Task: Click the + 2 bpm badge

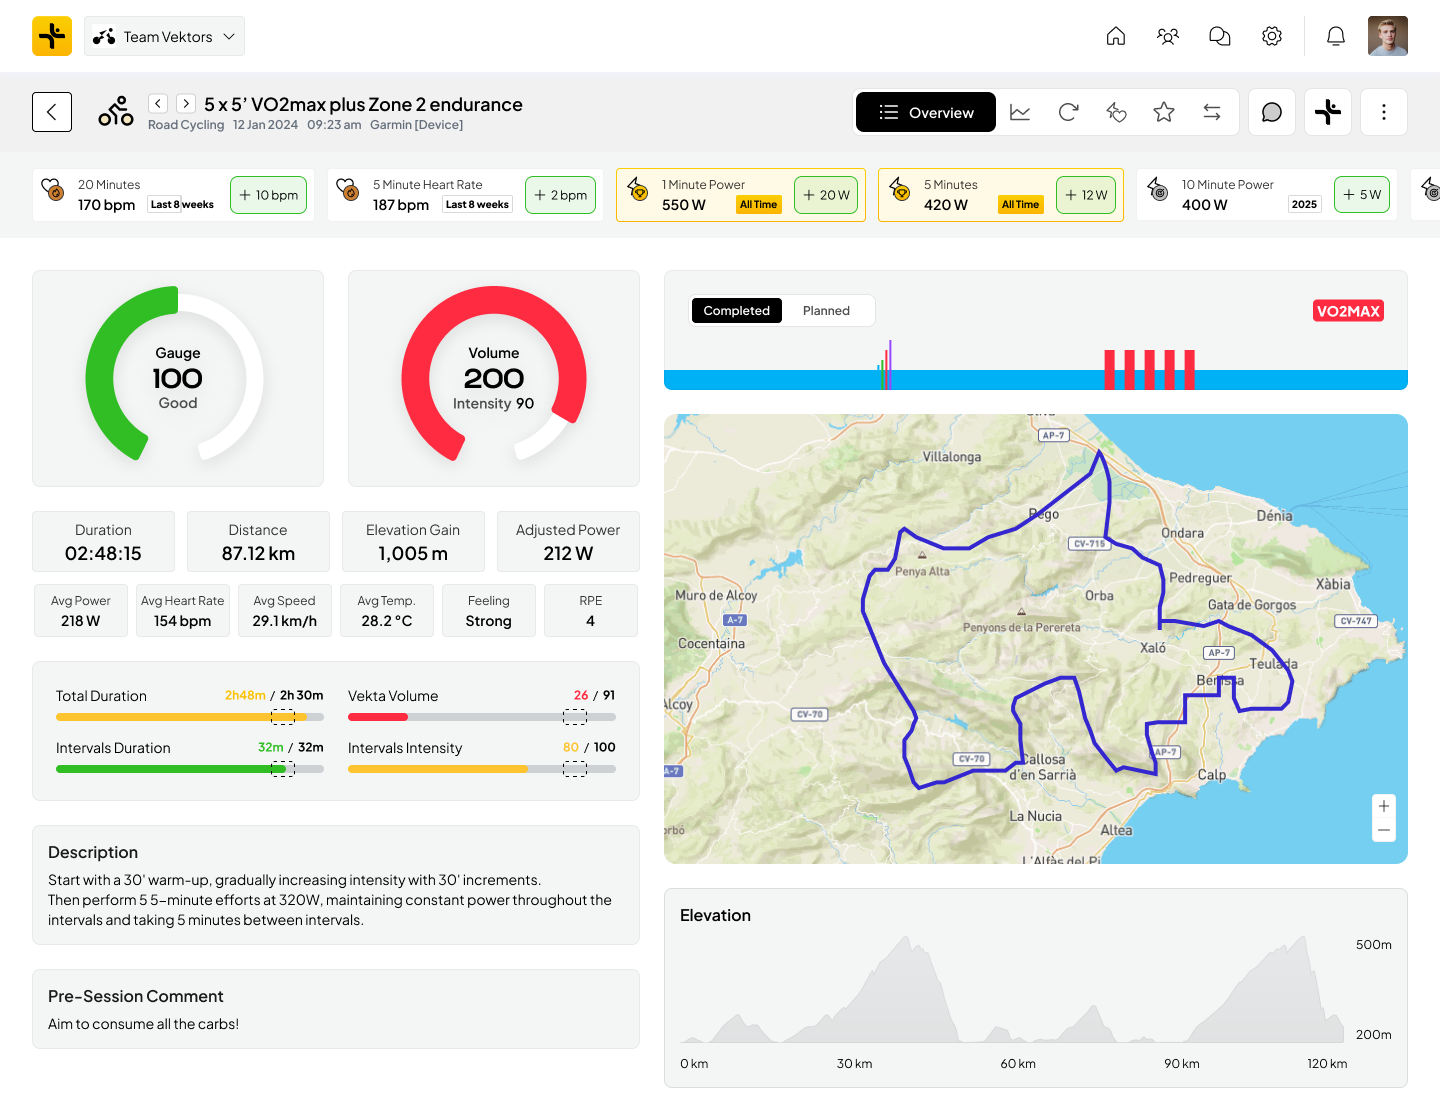Action: [x=561, y=195]
